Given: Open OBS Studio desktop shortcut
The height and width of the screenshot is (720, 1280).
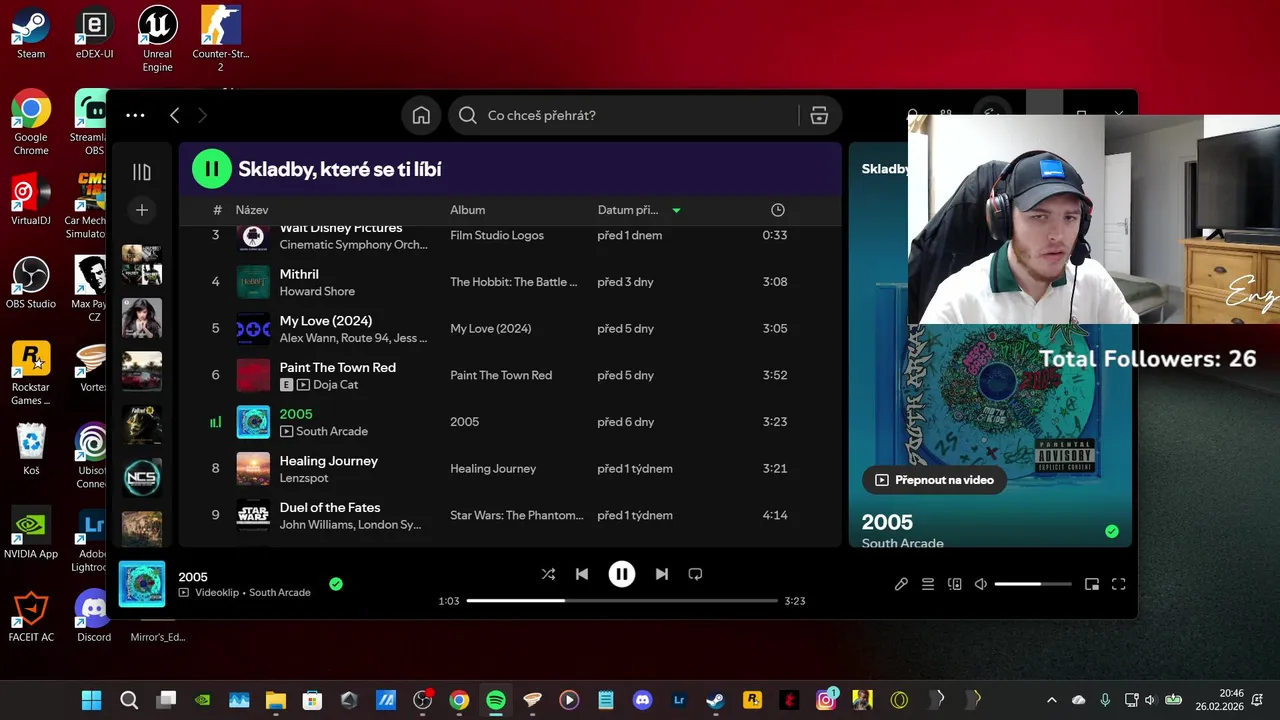Looking at the screenshot, I should (31, 282).
